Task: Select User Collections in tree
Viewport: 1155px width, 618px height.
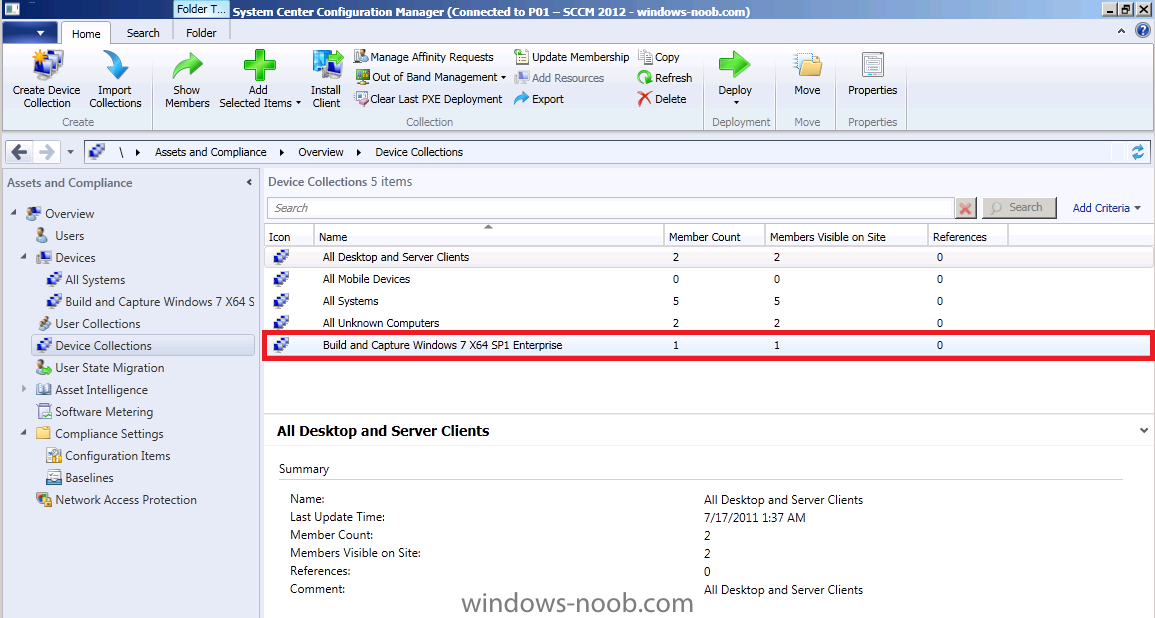Action: (x=97, y=323)
